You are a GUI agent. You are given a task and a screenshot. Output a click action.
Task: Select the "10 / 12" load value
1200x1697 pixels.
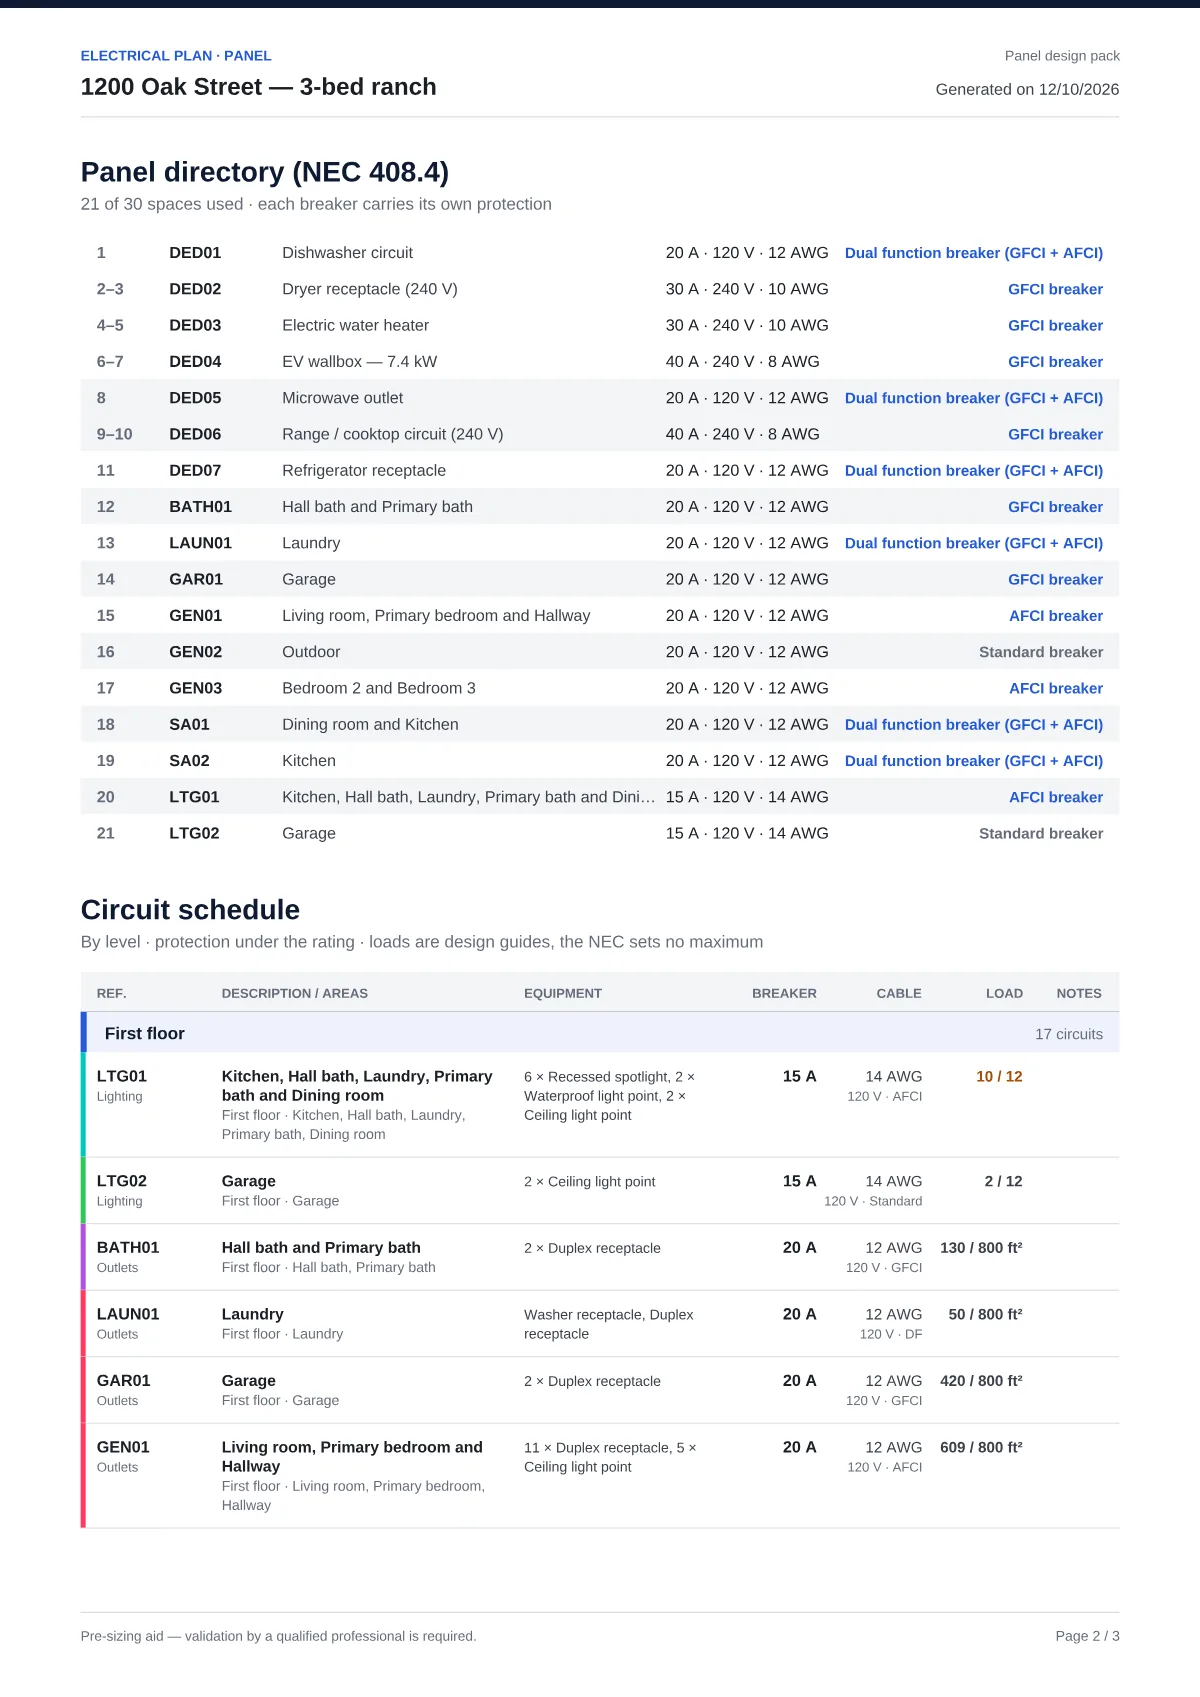pyautogui.click(x=999, y=1076)
